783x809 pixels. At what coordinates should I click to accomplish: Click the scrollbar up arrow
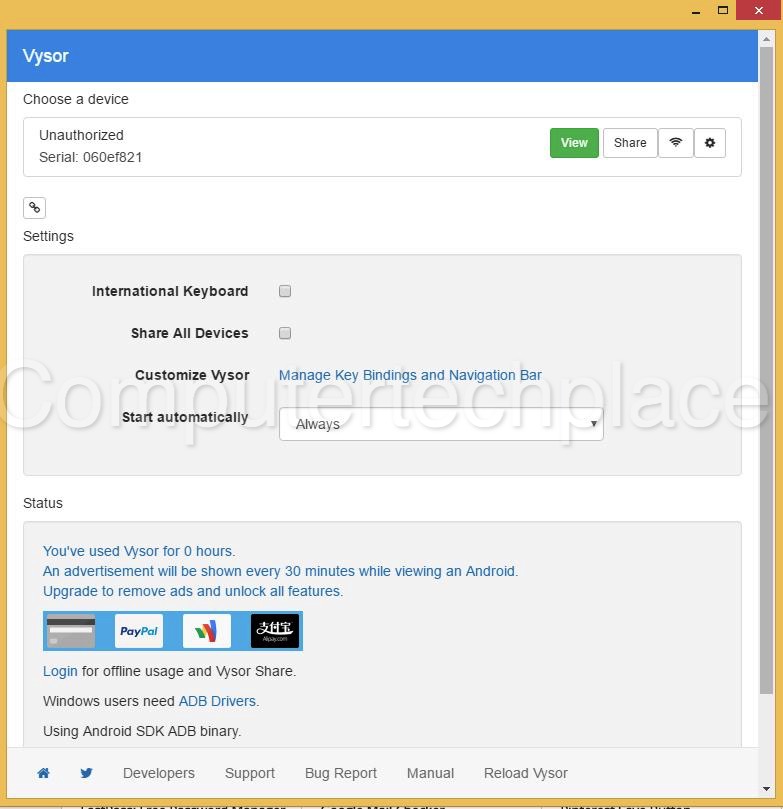point(766,39)
